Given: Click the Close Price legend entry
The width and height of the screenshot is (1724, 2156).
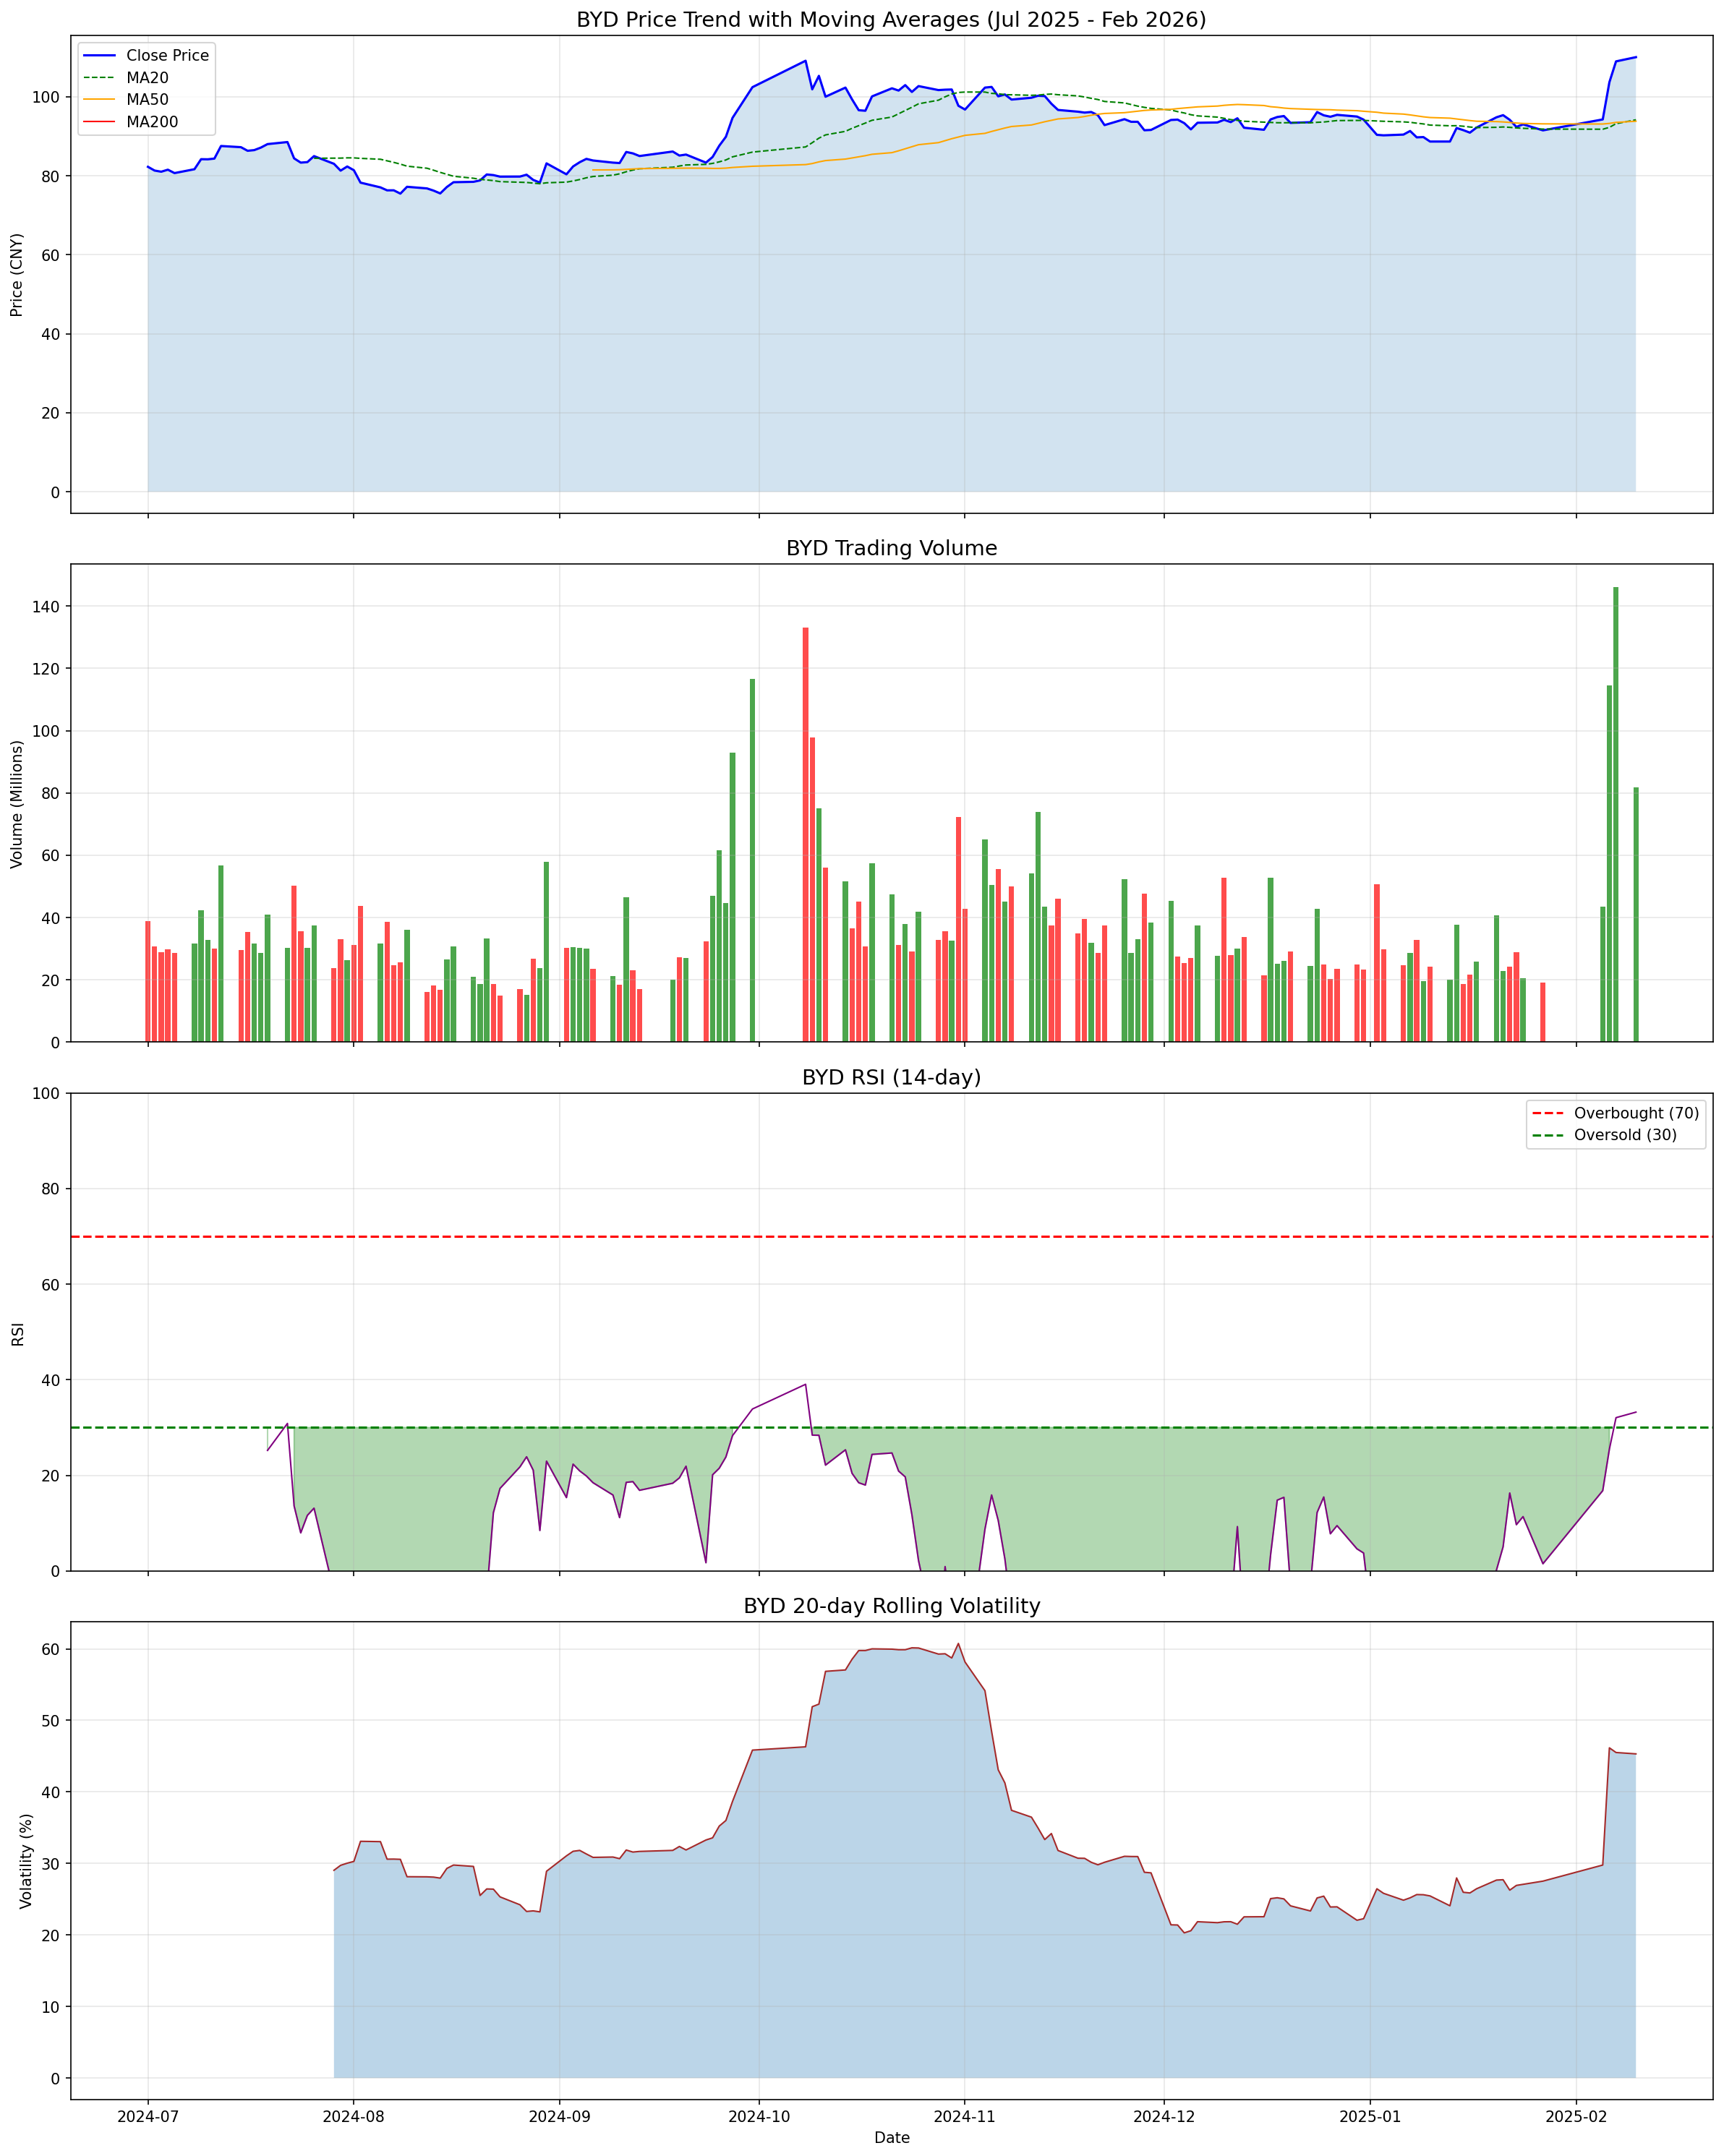Looking at the screenshot, I should (167, 56).
